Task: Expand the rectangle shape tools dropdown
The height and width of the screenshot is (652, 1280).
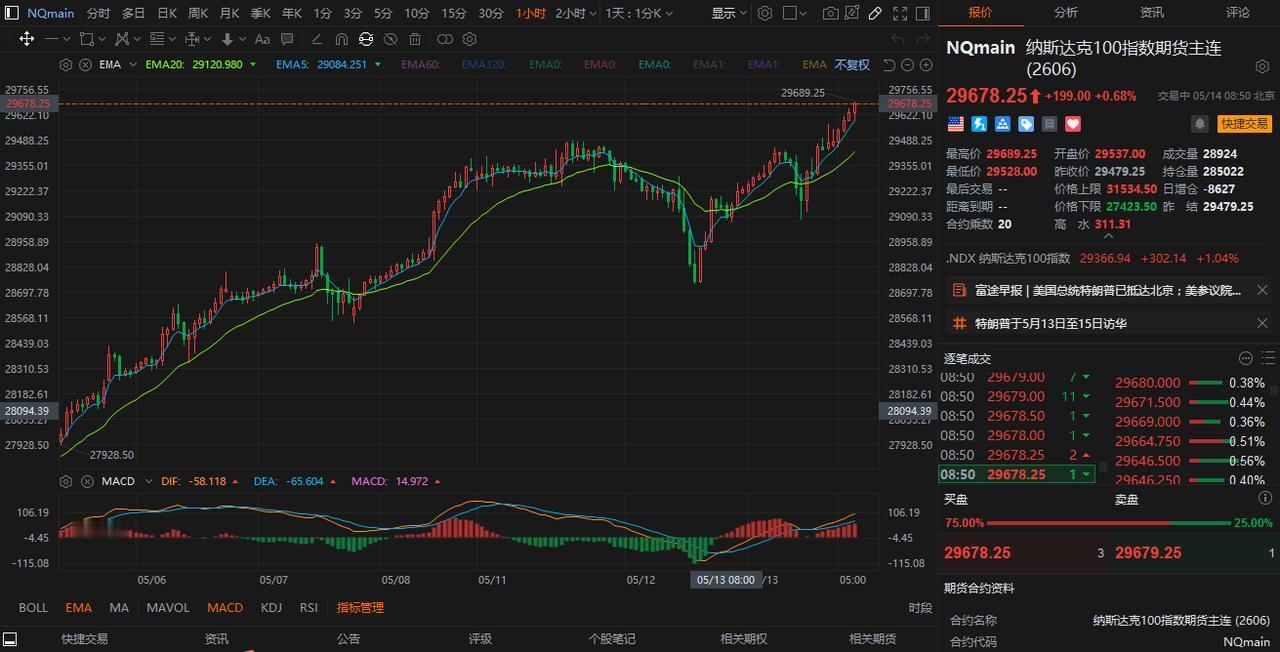Action: tap(102, 39)
